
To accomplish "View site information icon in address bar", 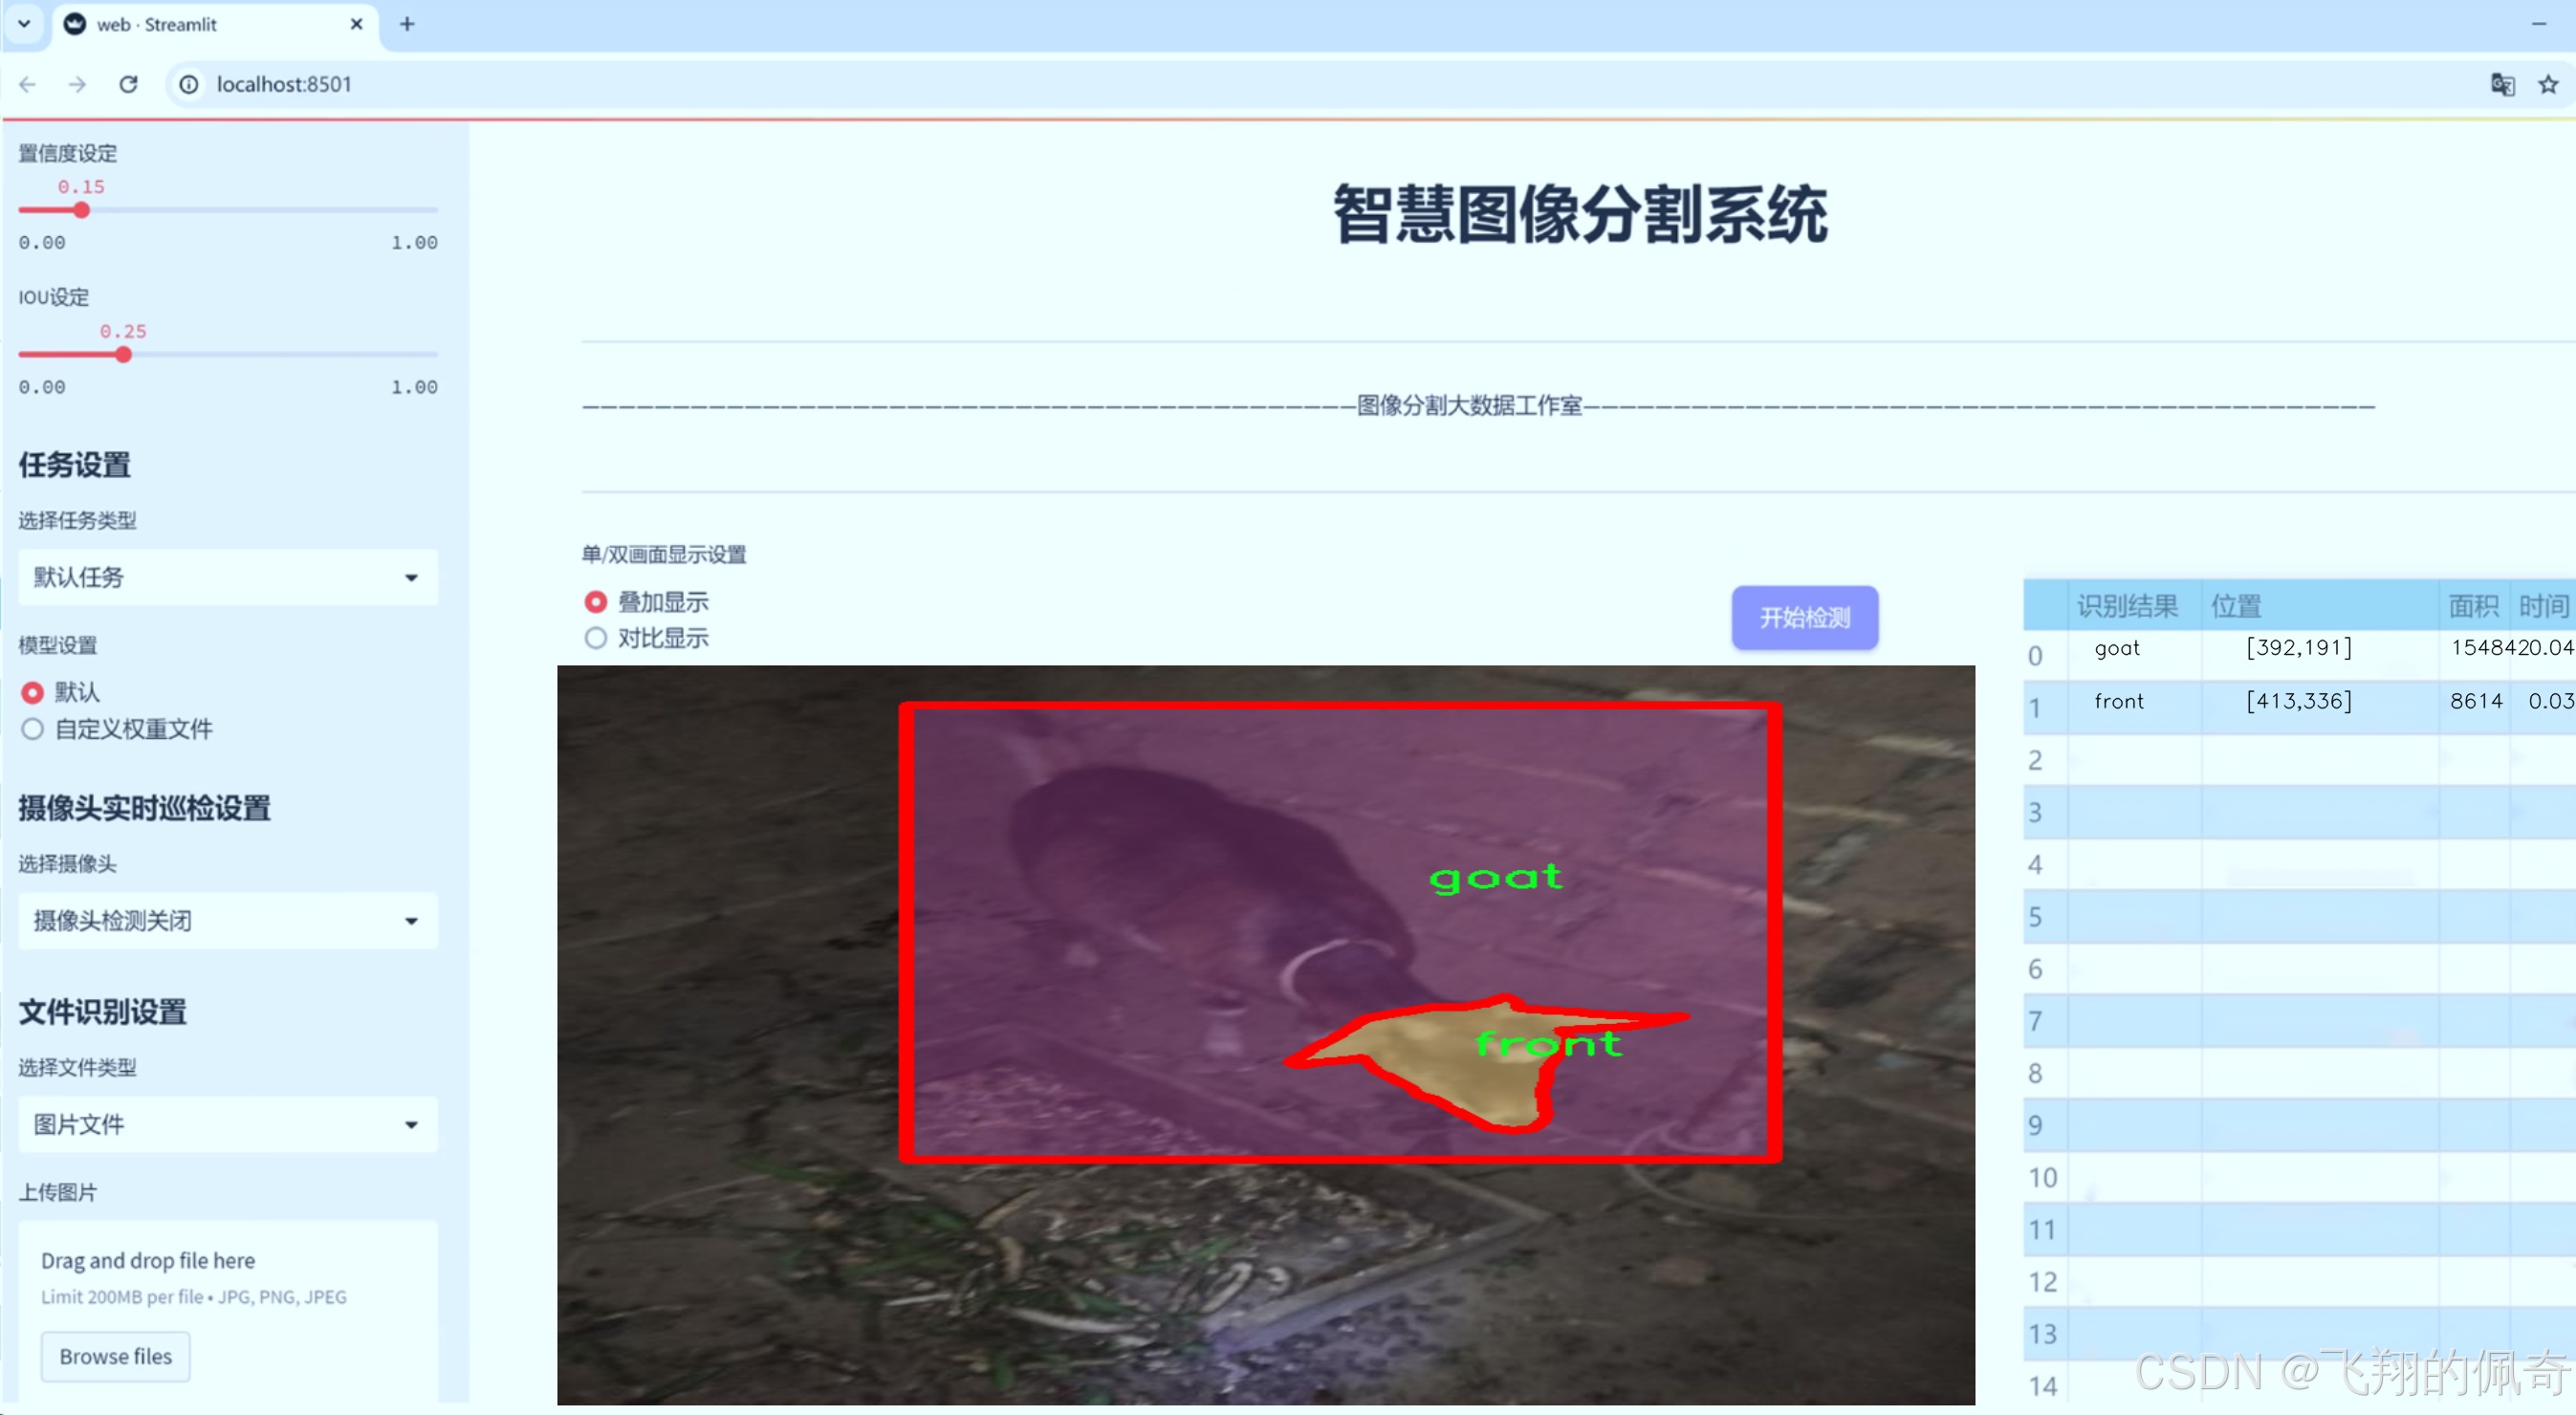I will [x=189, y=84].
